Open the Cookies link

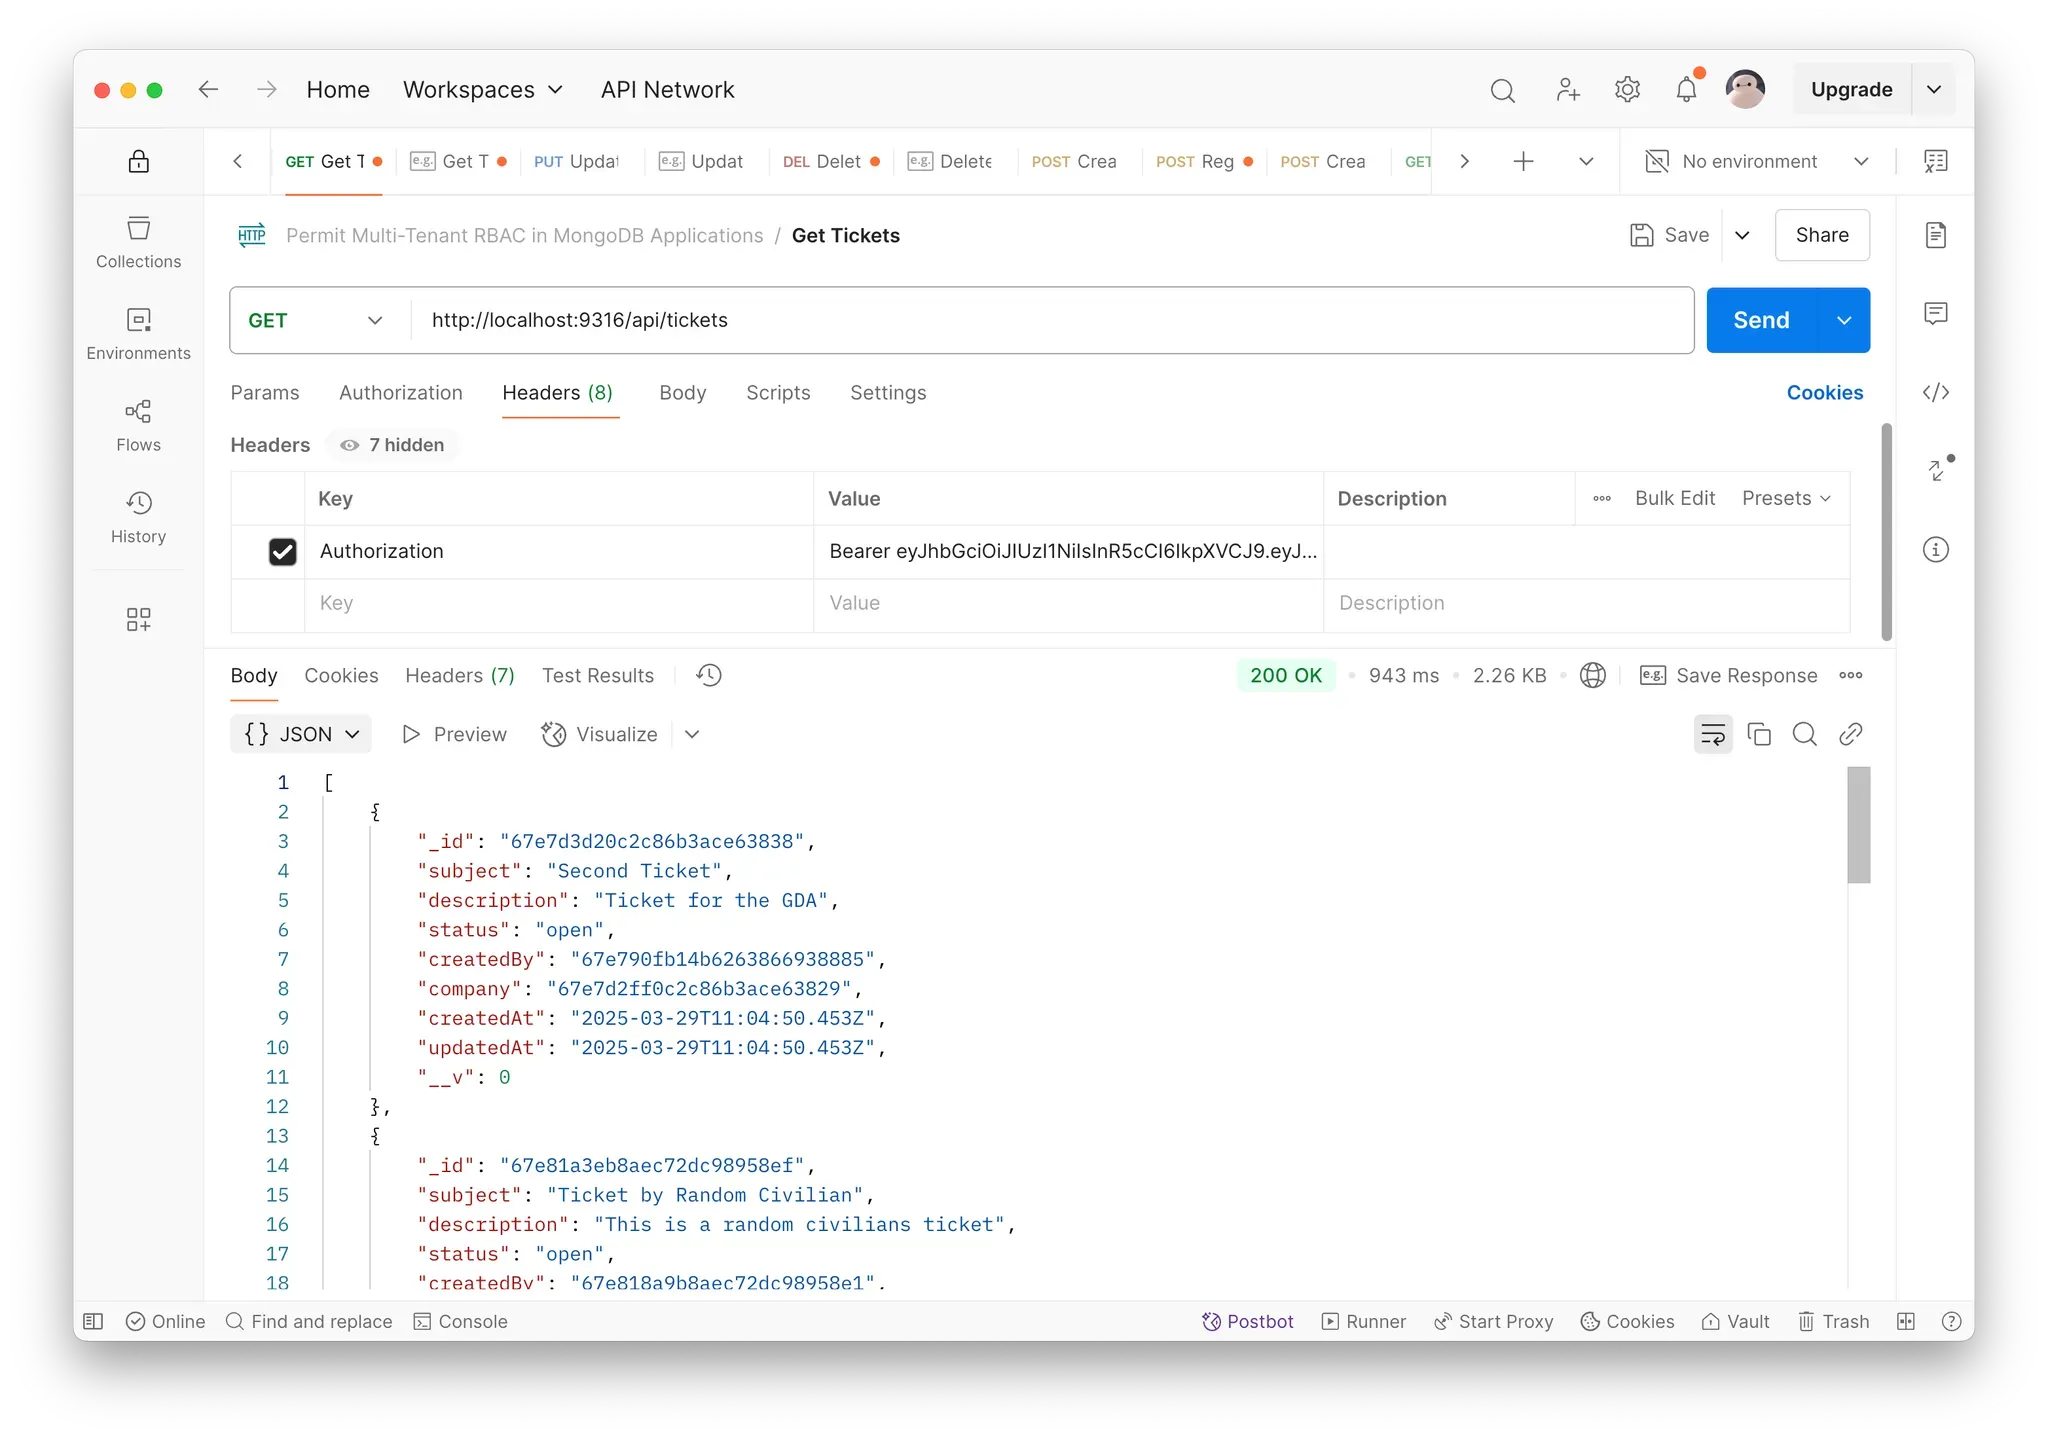coord(1824,393)
